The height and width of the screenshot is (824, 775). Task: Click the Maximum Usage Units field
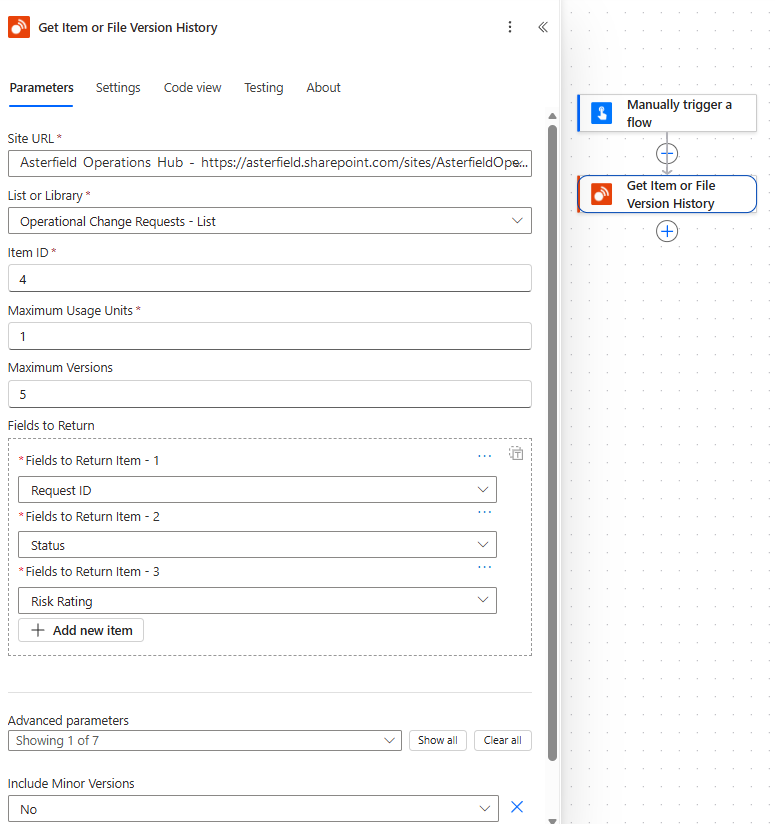pos(270,336)
